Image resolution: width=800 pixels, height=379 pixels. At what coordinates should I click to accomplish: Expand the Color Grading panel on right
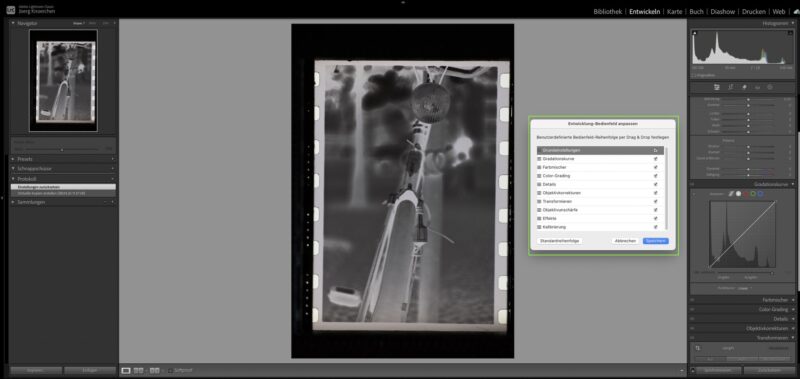792,309
